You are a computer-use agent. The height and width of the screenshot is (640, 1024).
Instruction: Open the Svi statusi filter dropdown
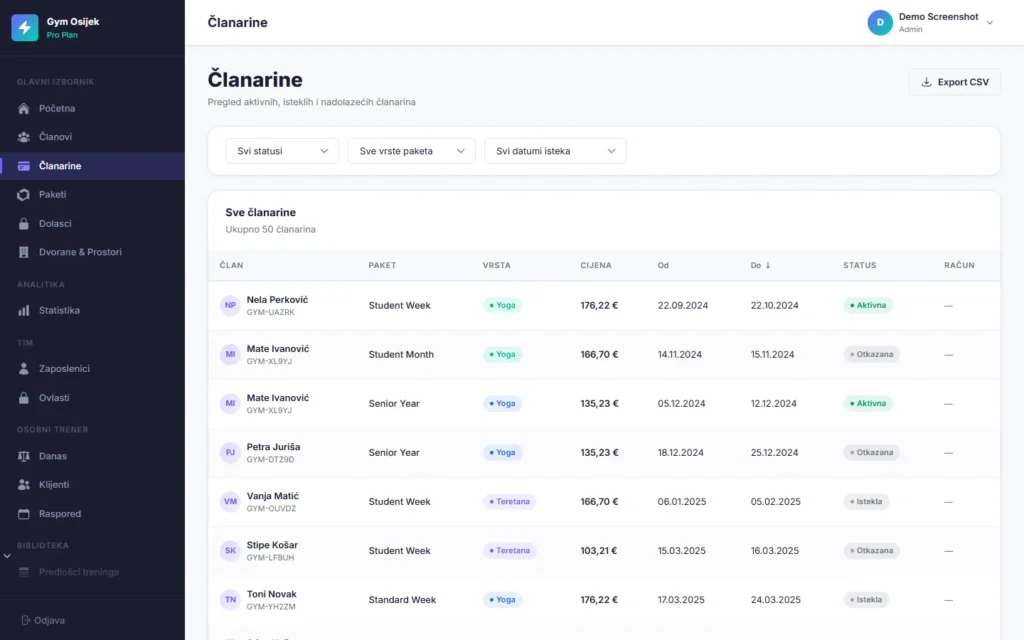282,151
